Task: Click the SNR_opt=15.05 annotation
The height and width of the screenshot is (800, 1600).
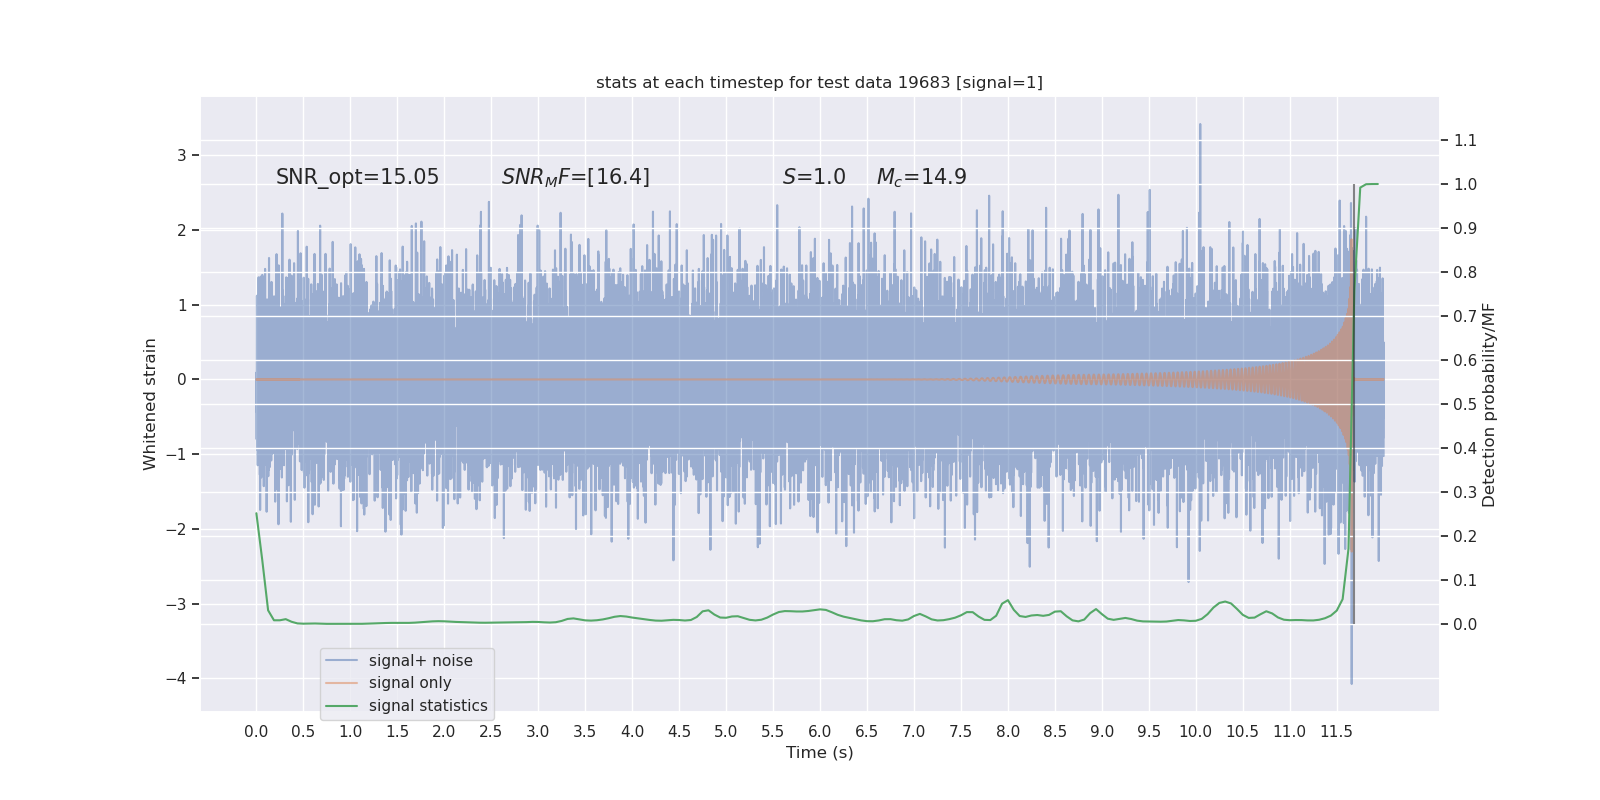Action: click(357, 177)
